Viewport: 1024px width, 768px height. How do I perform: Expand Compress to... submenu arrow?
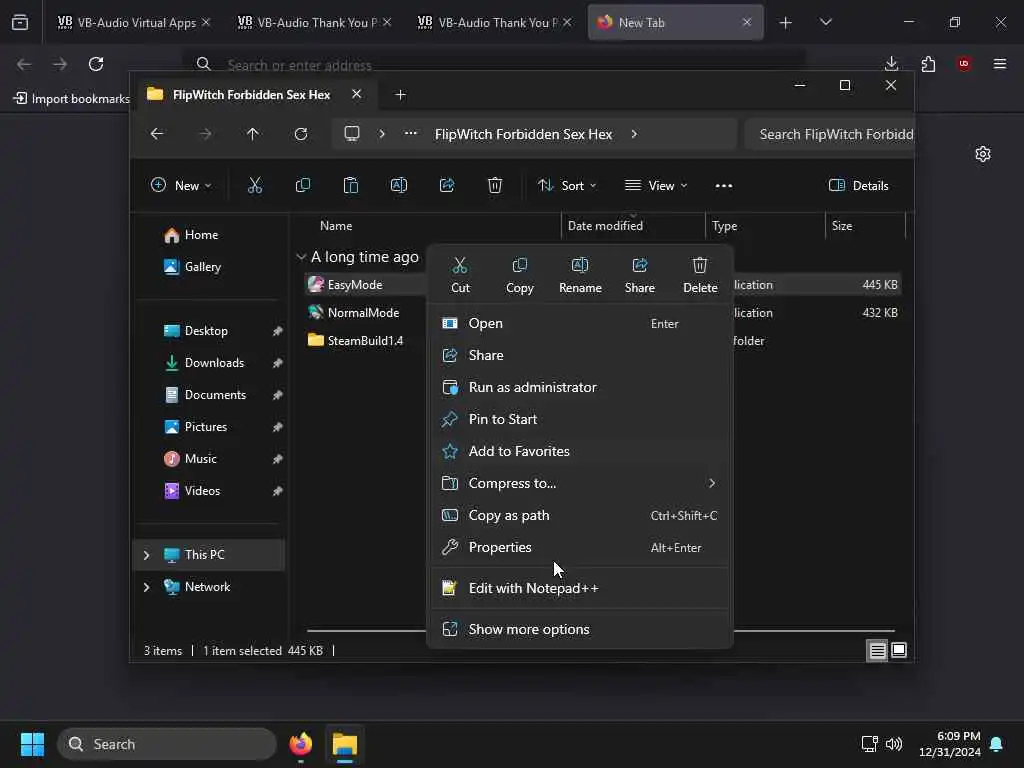pos(712,483)
